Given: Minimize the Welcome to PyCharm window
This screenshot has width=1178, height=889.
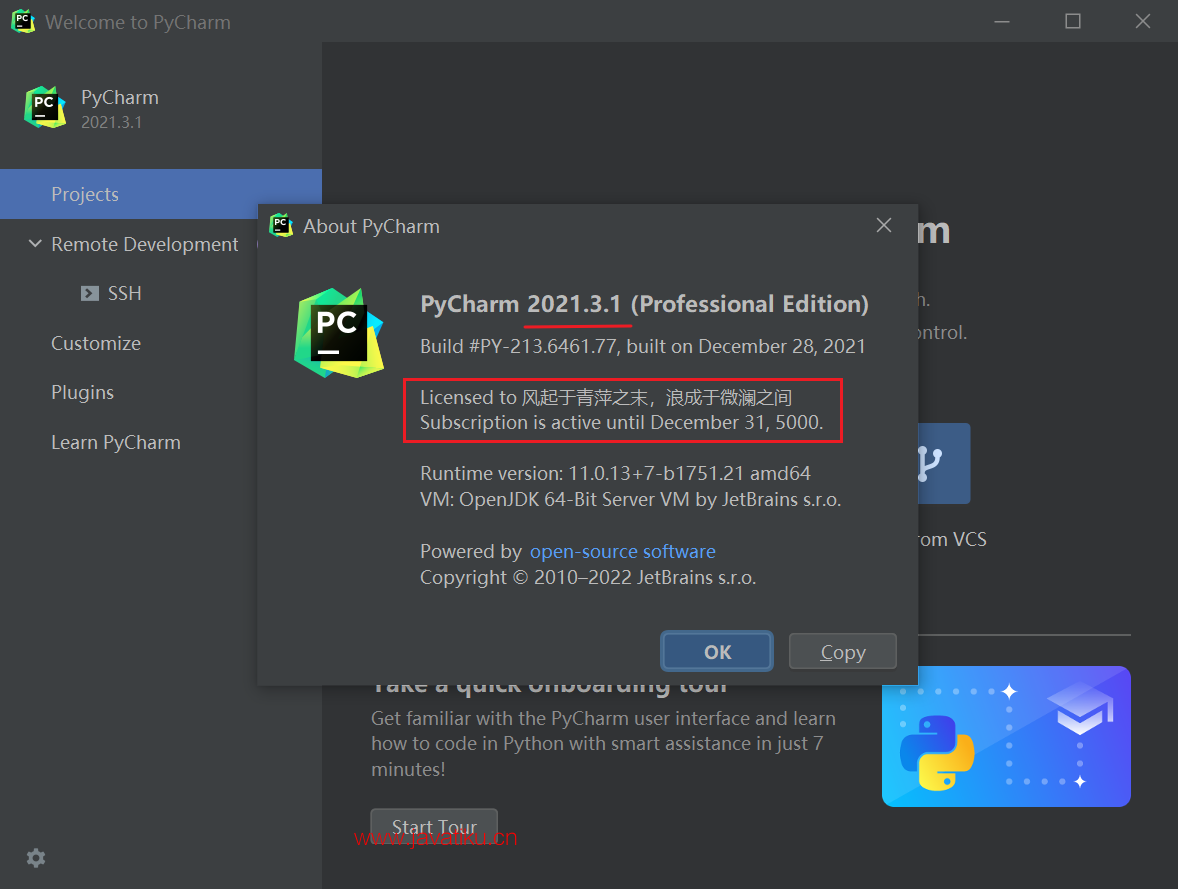Looking at the screenshot, I should click(x=1001, y=21).
